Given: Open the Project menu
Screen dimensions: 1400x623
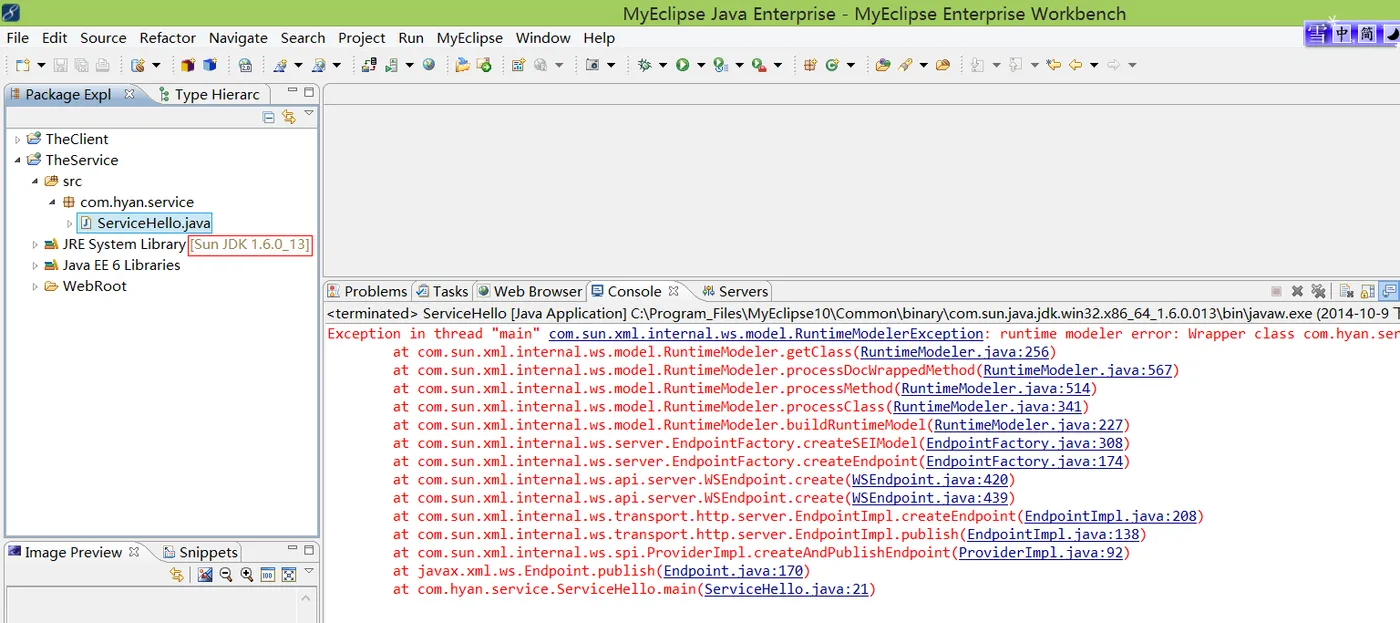Looking at the screenshot, I should point(361,38).
